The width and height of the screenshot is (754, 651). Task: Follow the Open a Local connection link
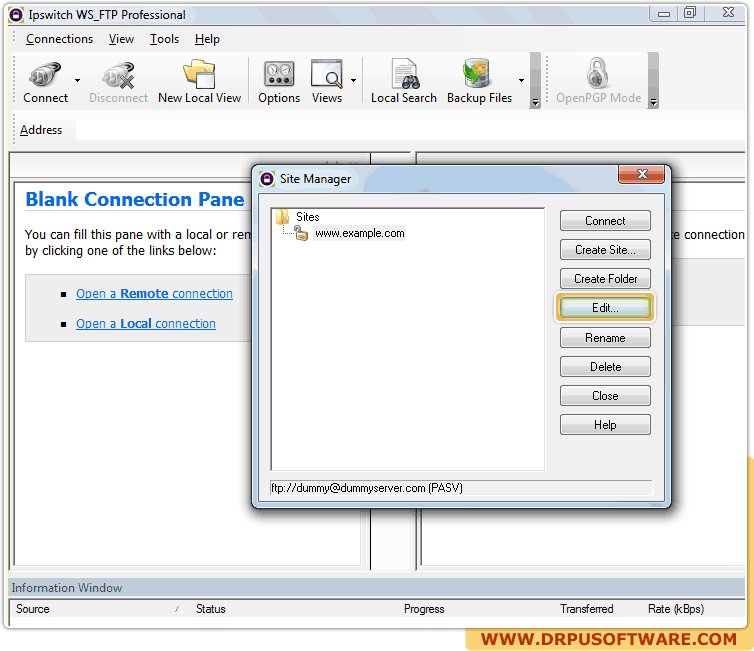click(146, 324)
